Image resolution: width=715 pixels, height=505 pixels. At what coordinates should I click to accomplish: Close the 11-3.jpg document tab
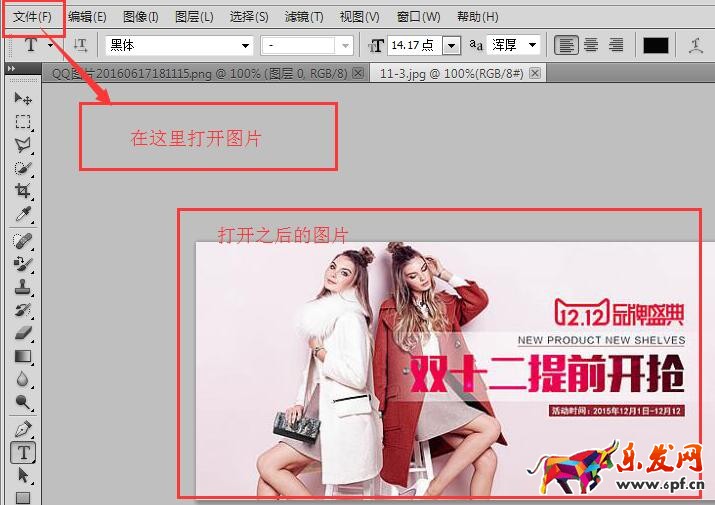click(535, 74)
